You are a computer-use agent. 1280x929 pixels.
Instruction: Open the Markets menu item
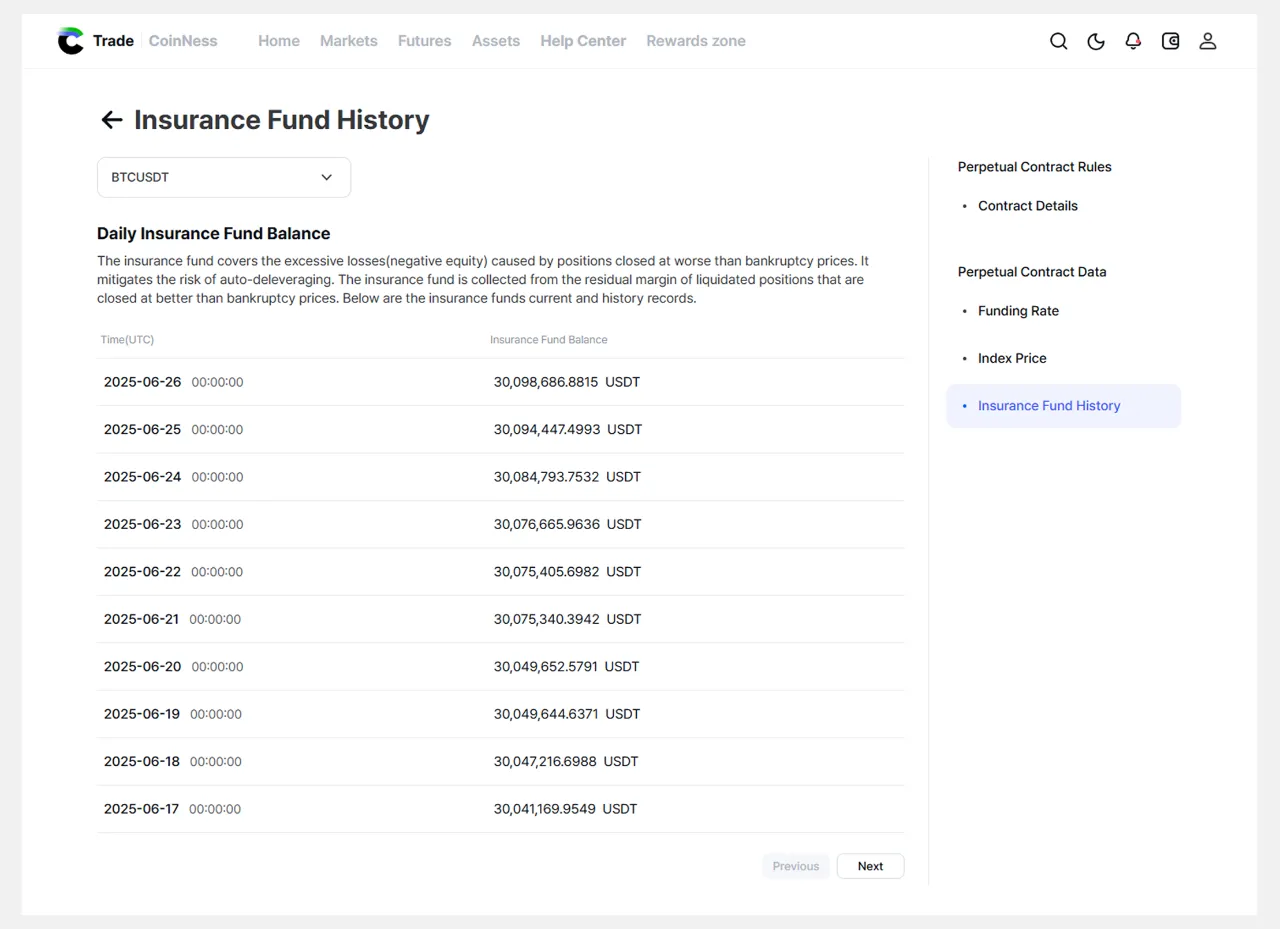pos(348,41)
